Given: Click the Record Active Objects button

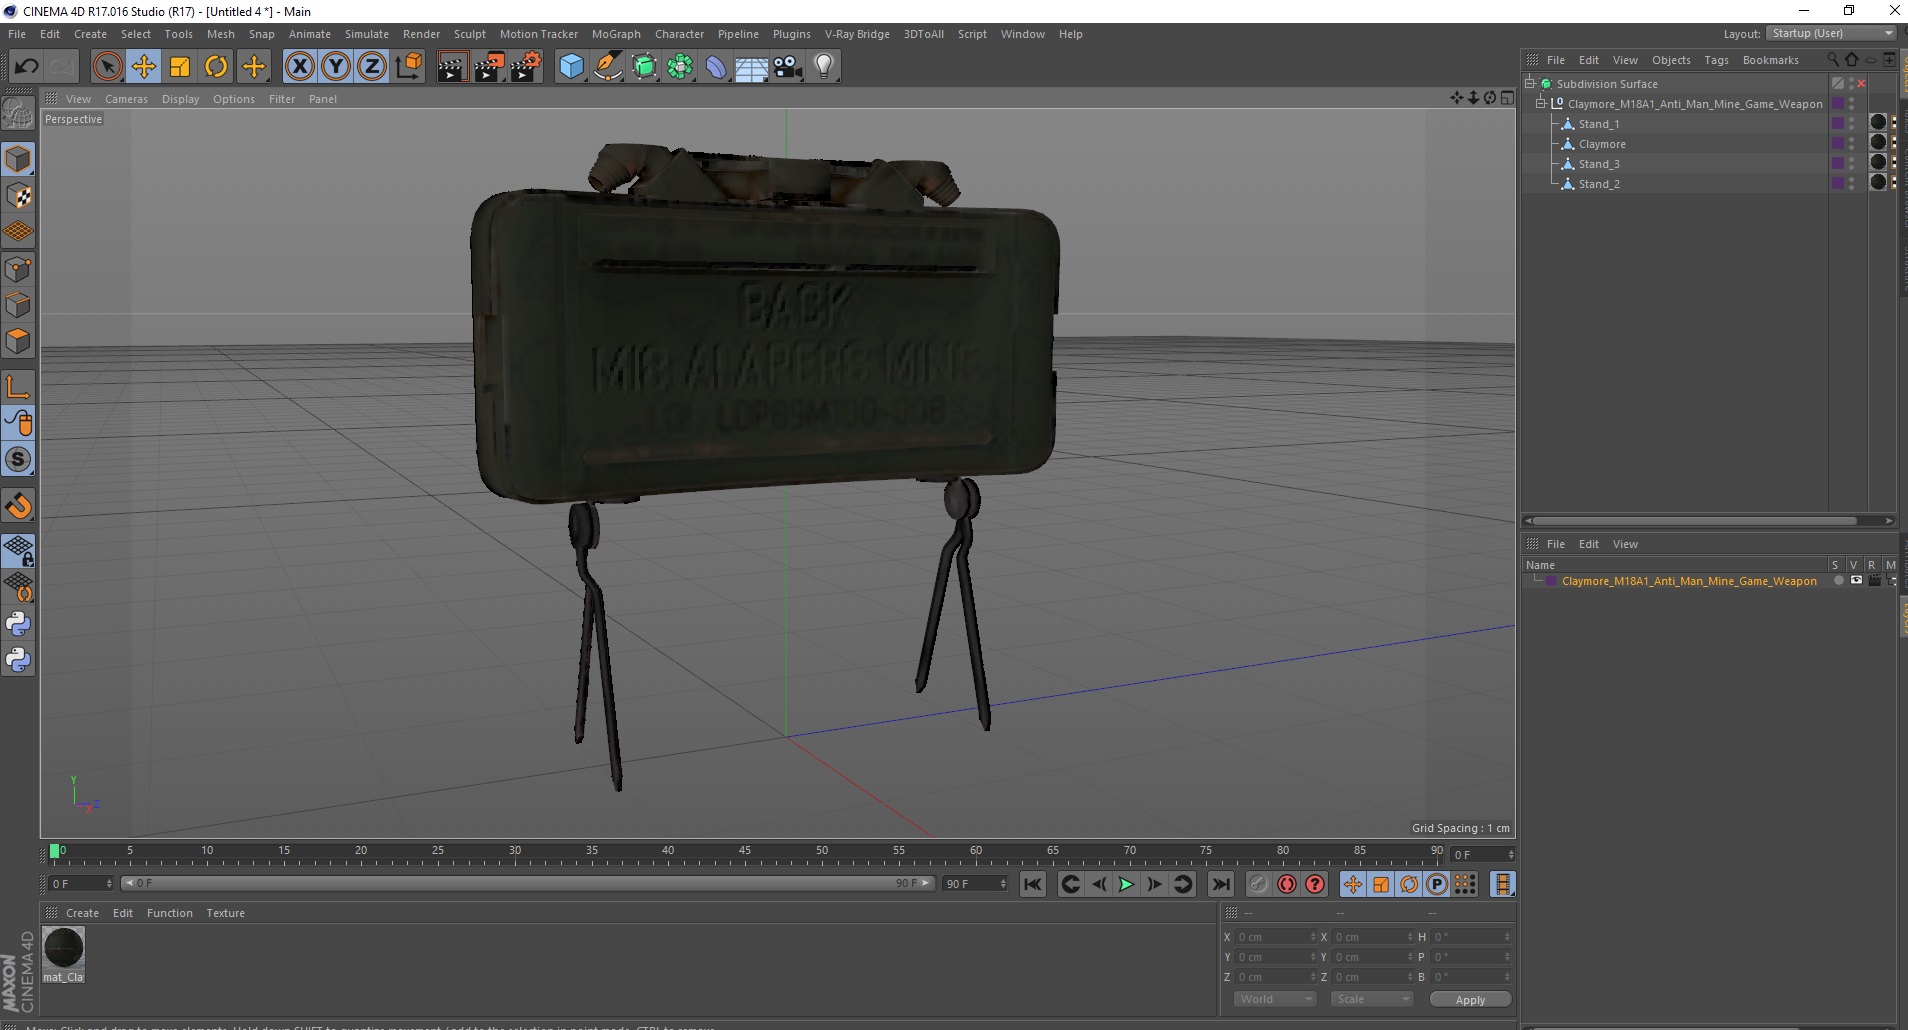Looking at the screenshot, I should 1259,884.
